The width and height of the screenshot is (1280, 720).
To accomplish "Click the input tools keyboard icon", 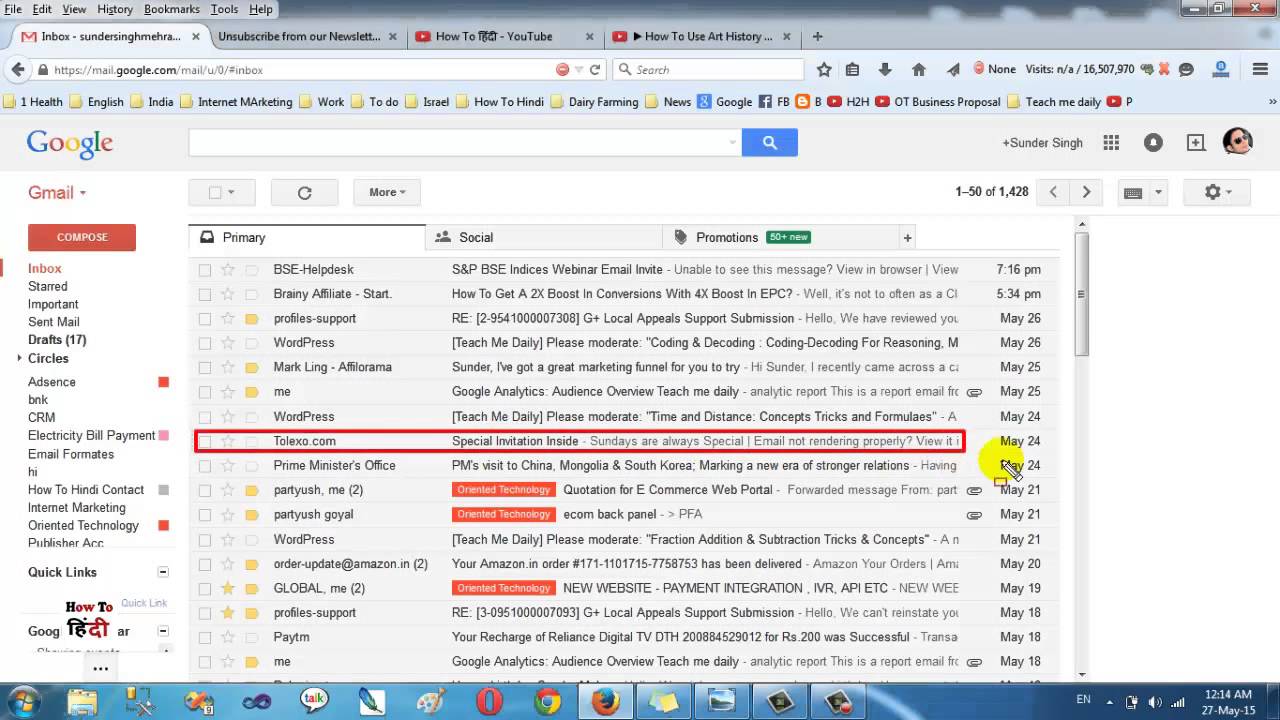I will click(x=1133, y=192).
